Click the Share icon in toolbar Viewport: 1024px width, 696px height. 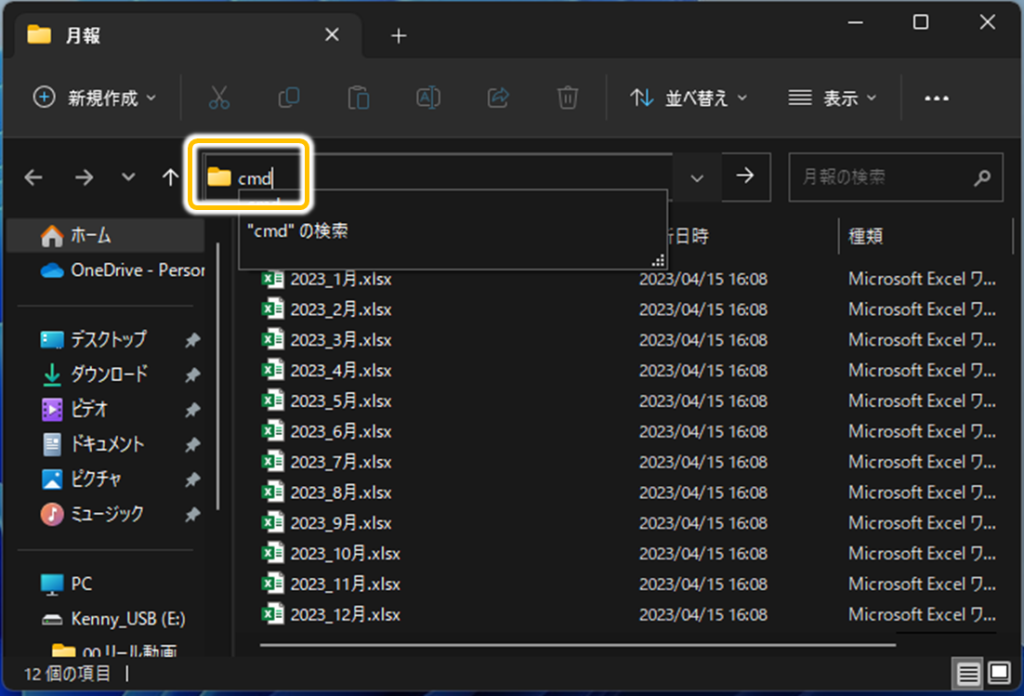(x=497, y=97)
